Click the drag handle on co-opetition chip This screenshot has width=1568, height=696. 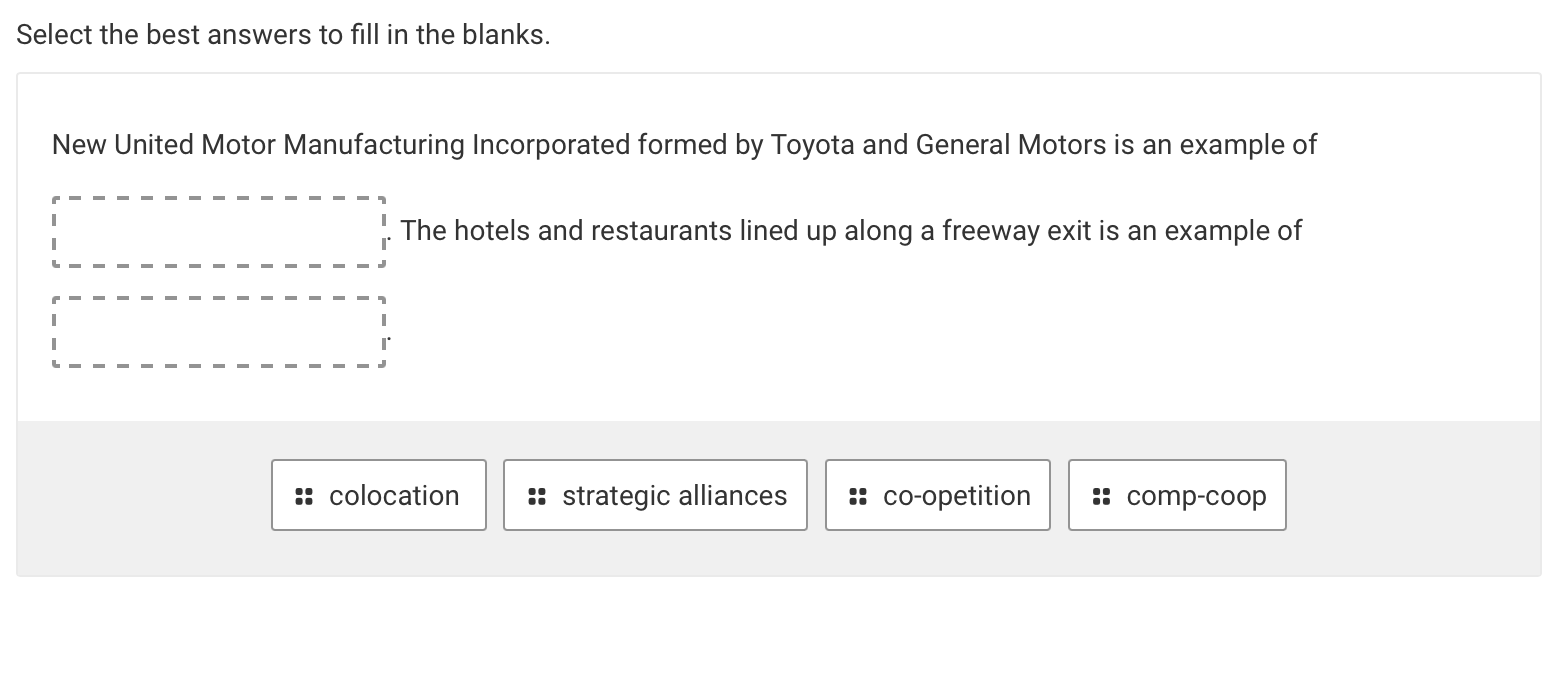pyautogui.click(x=858, y=494)
